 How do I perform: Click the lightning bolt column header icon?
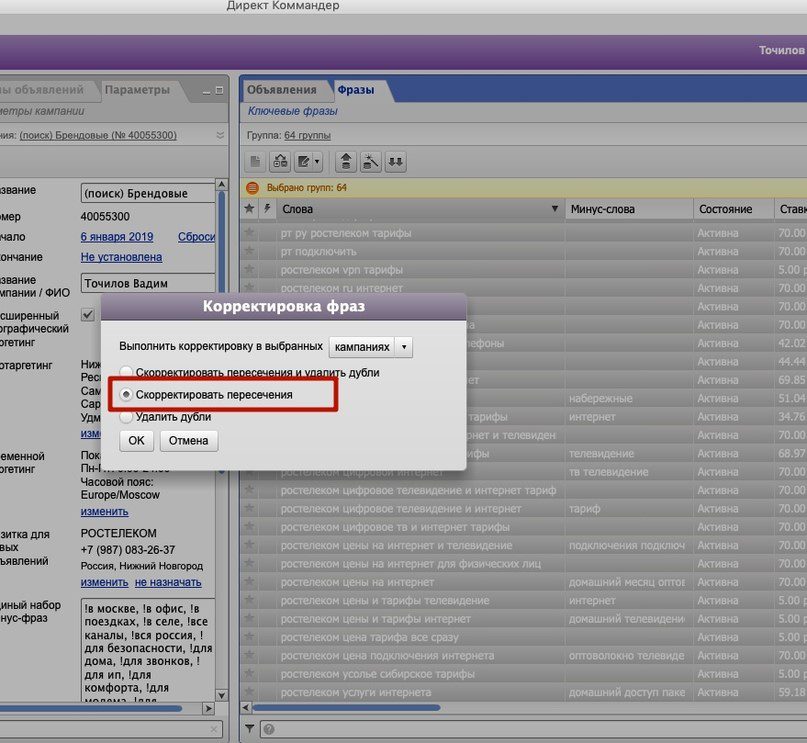click(266, 209)
